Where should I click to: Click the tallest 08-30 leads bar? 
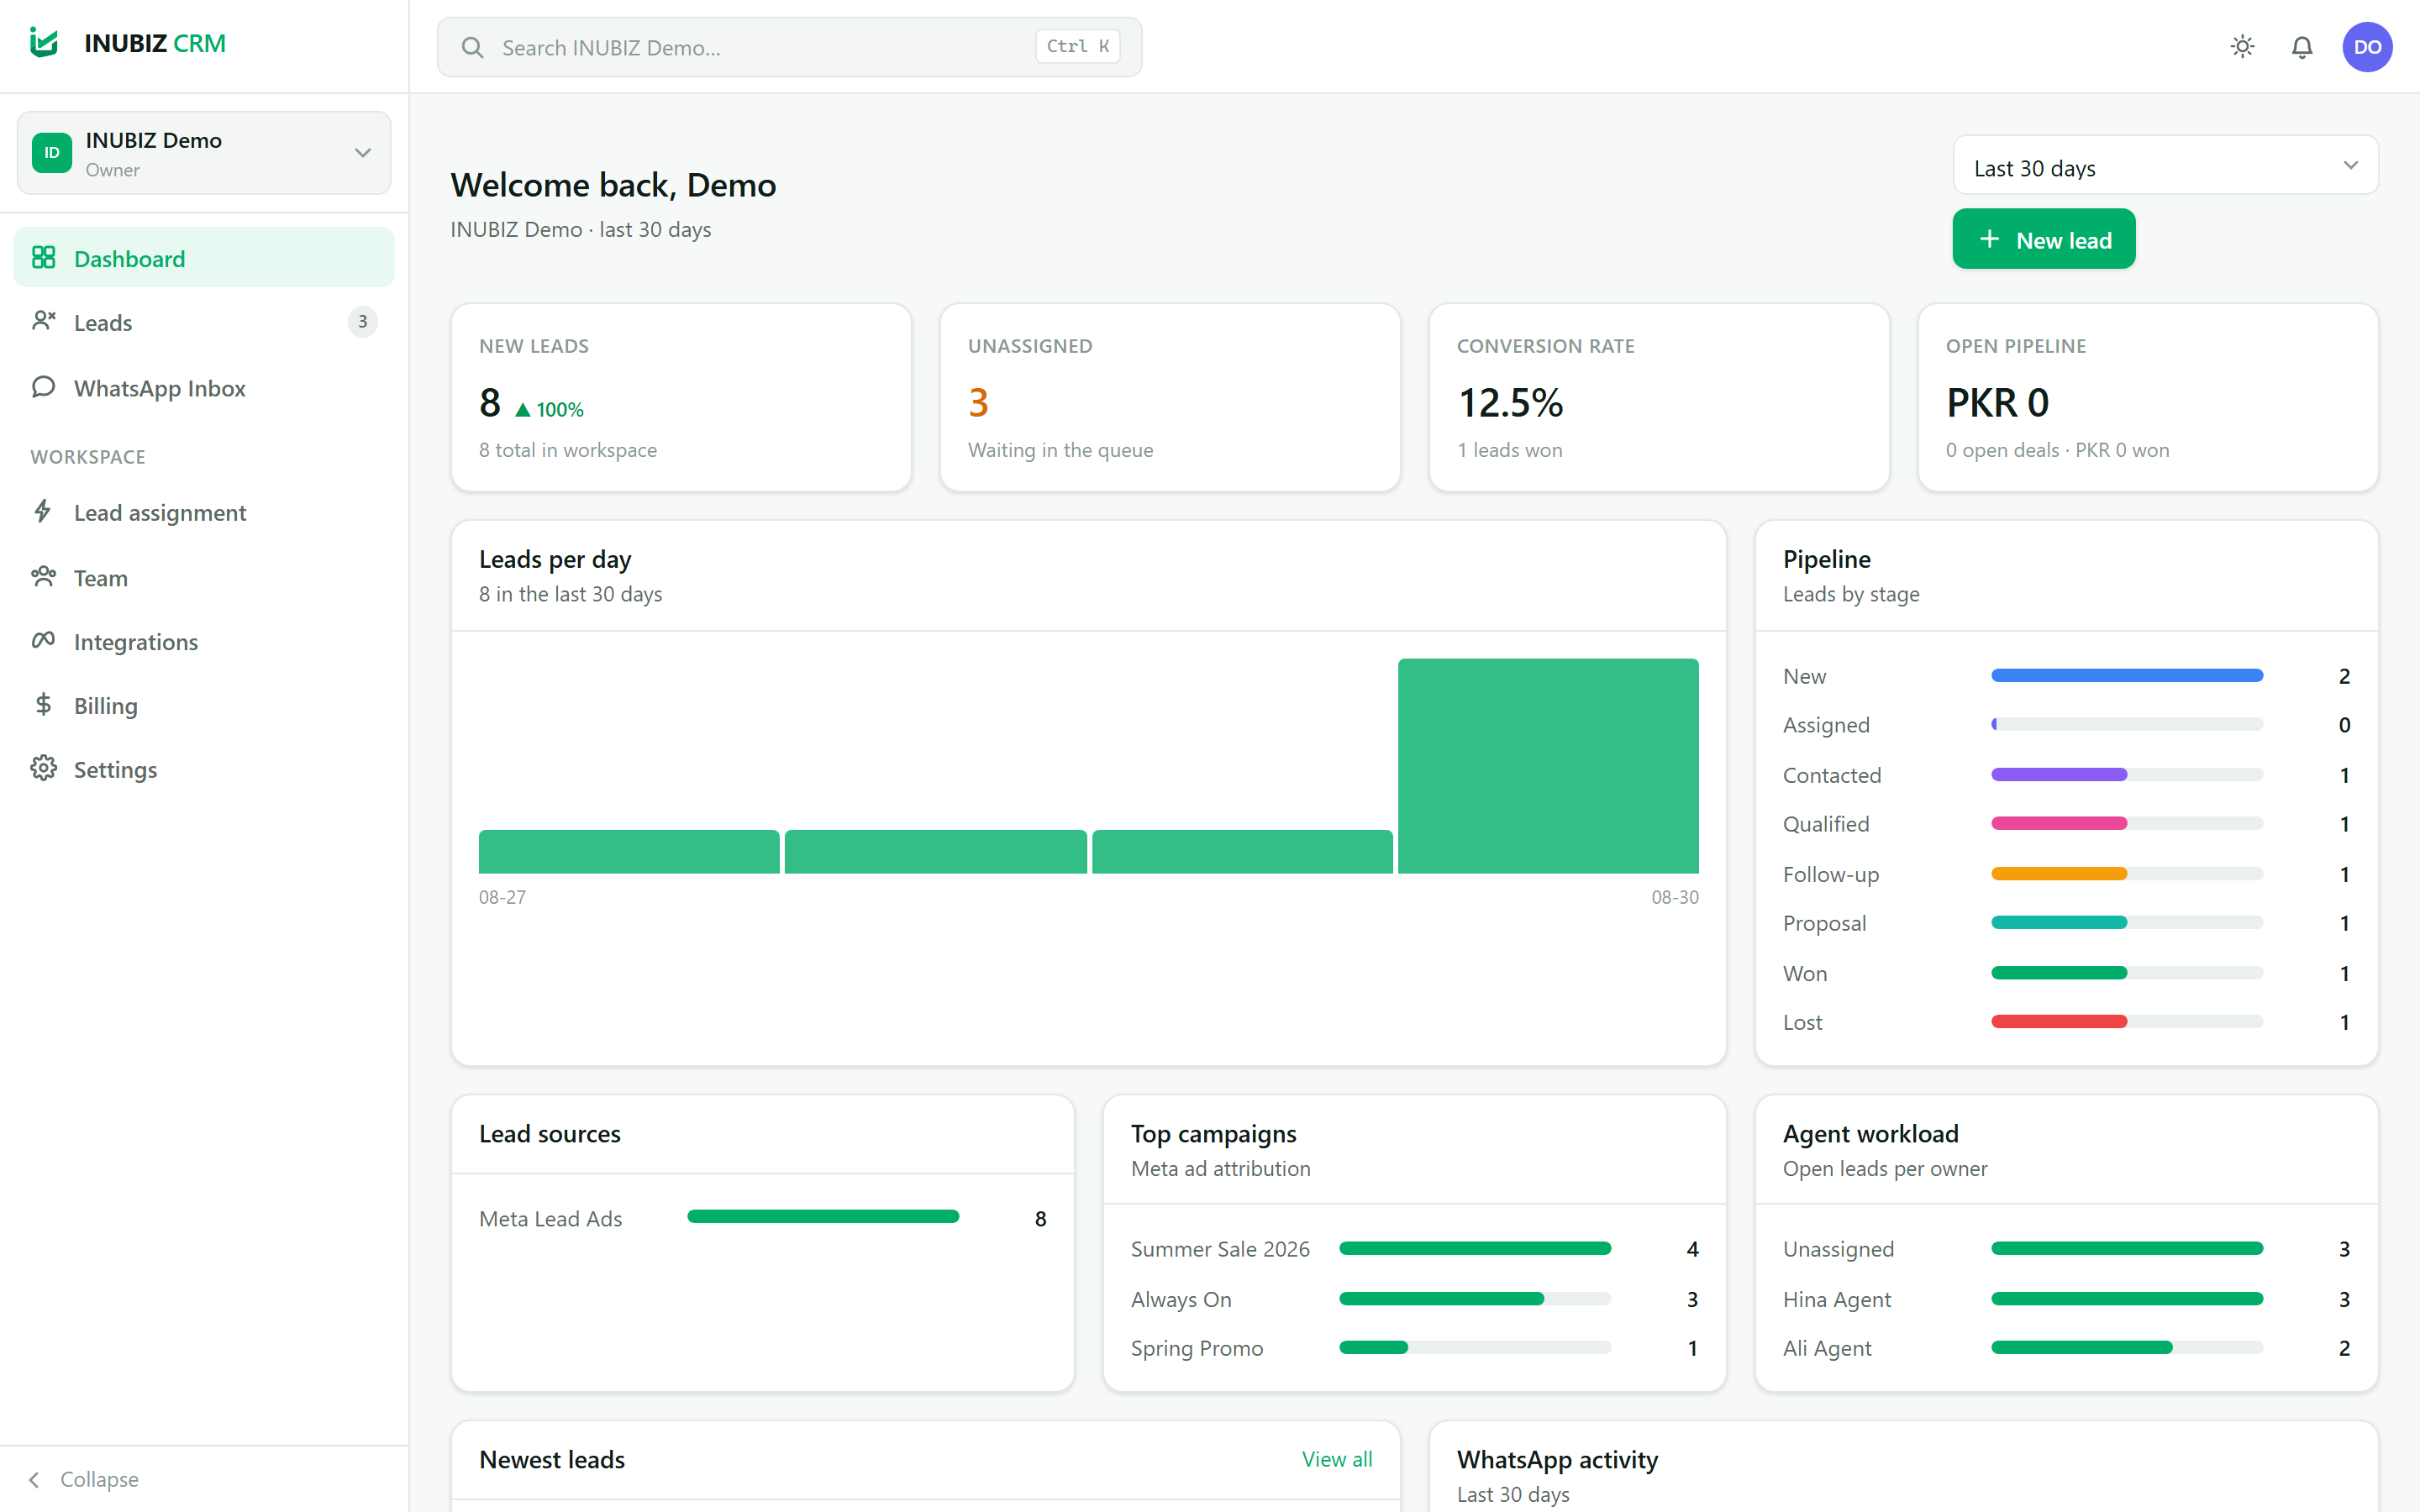point(1548,765)
